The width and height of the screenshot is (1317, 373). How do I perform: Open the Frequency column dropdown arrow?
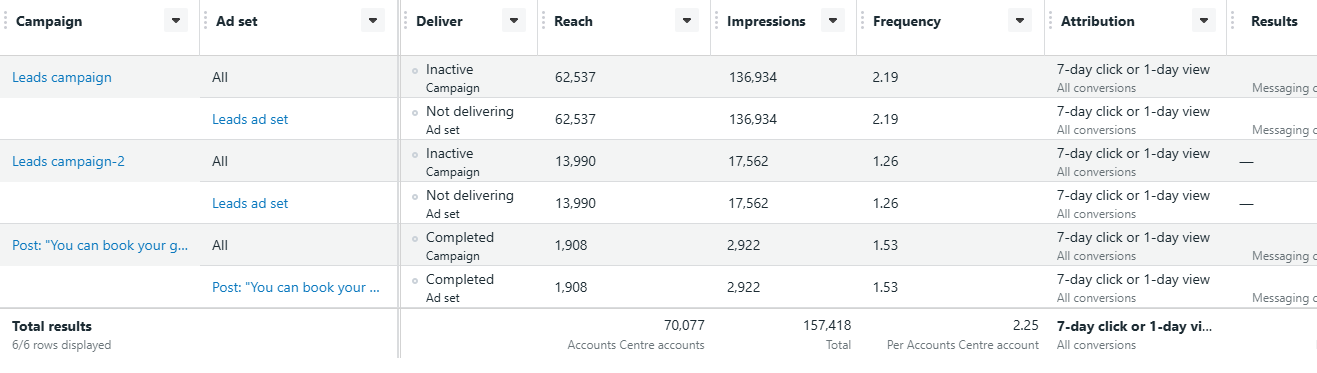tap(1019, 21)
